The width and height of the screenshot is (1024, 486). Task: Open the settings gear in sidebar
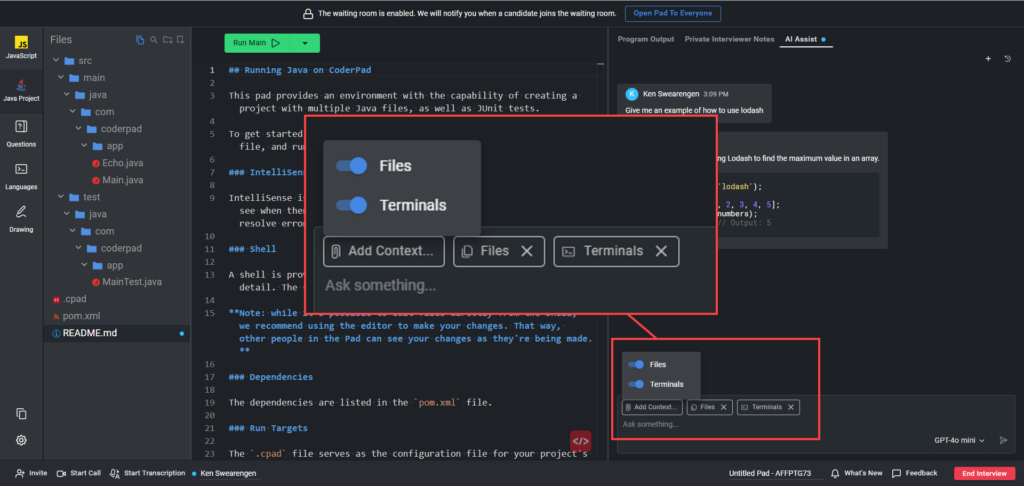point(21,440)
